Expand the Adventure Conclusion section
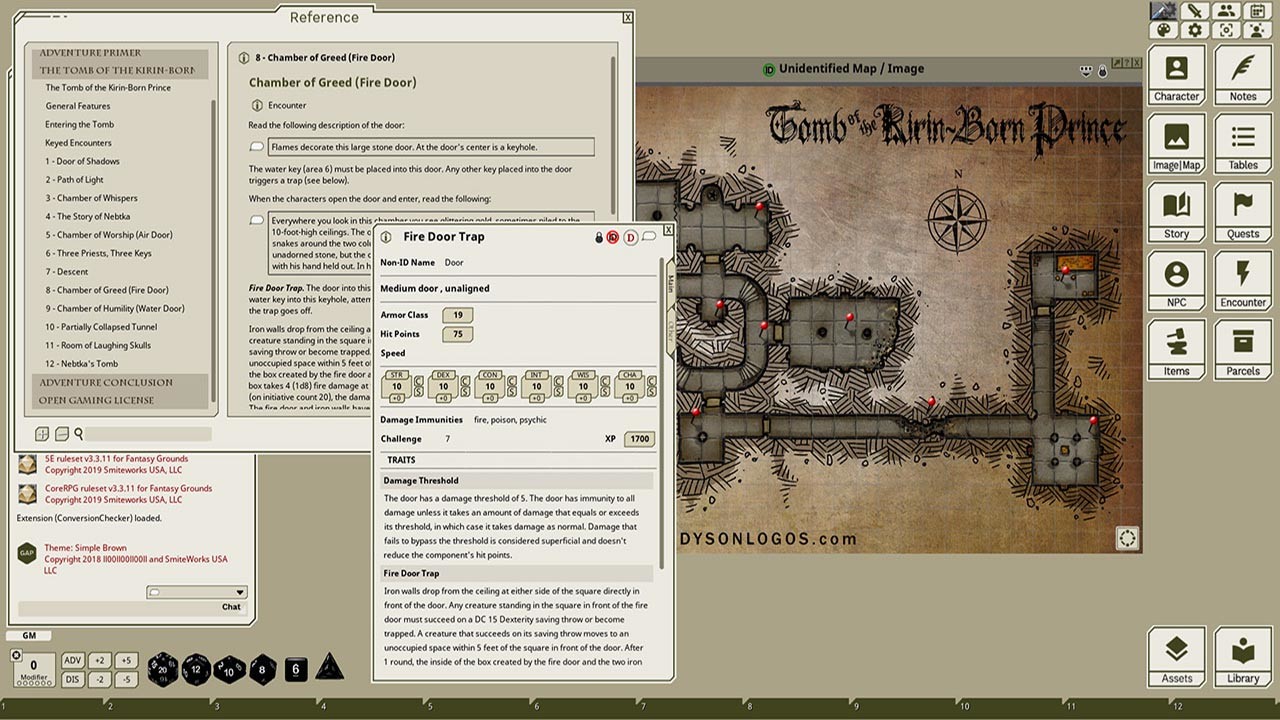Screen dimensions: 1280x720 pyautogui.click(x=104, y=382)
